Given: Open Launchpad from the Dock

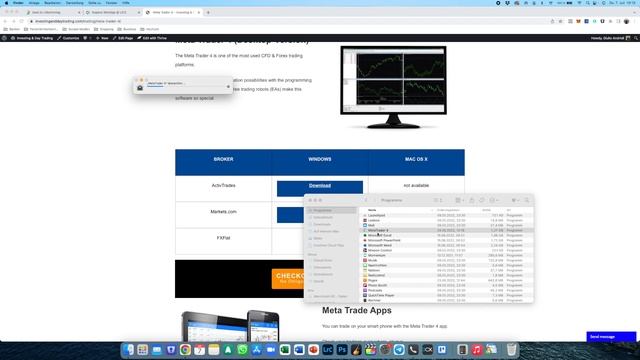Looking at the screenshot, I should tap(142, 350).
